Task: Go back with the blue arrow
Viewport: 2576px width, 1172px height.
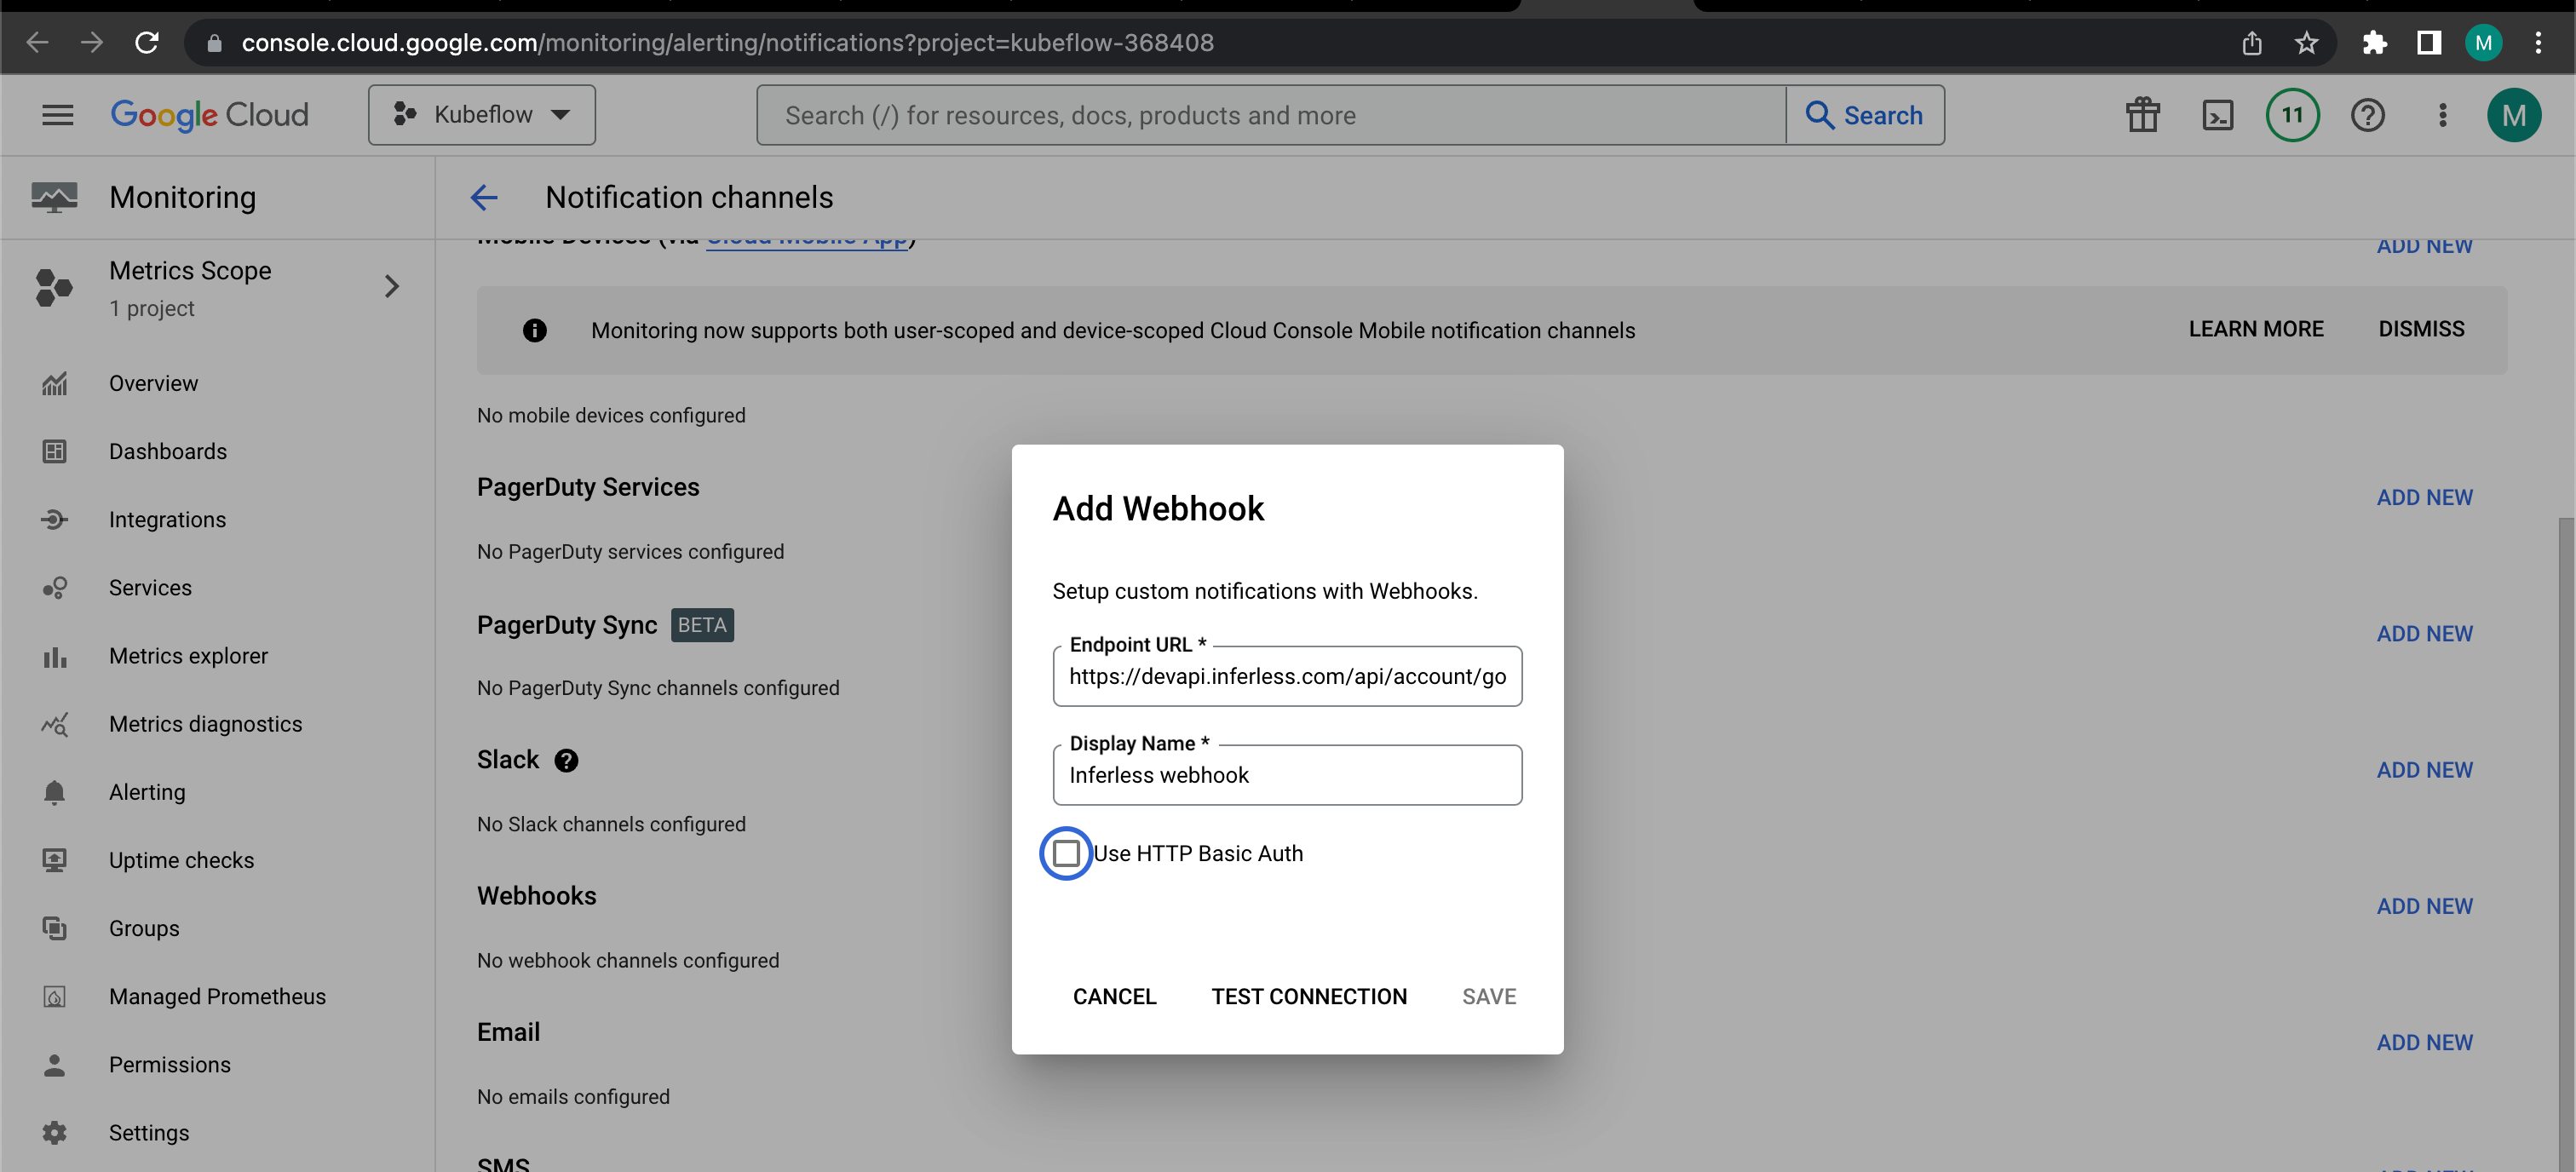Action: 484,197
